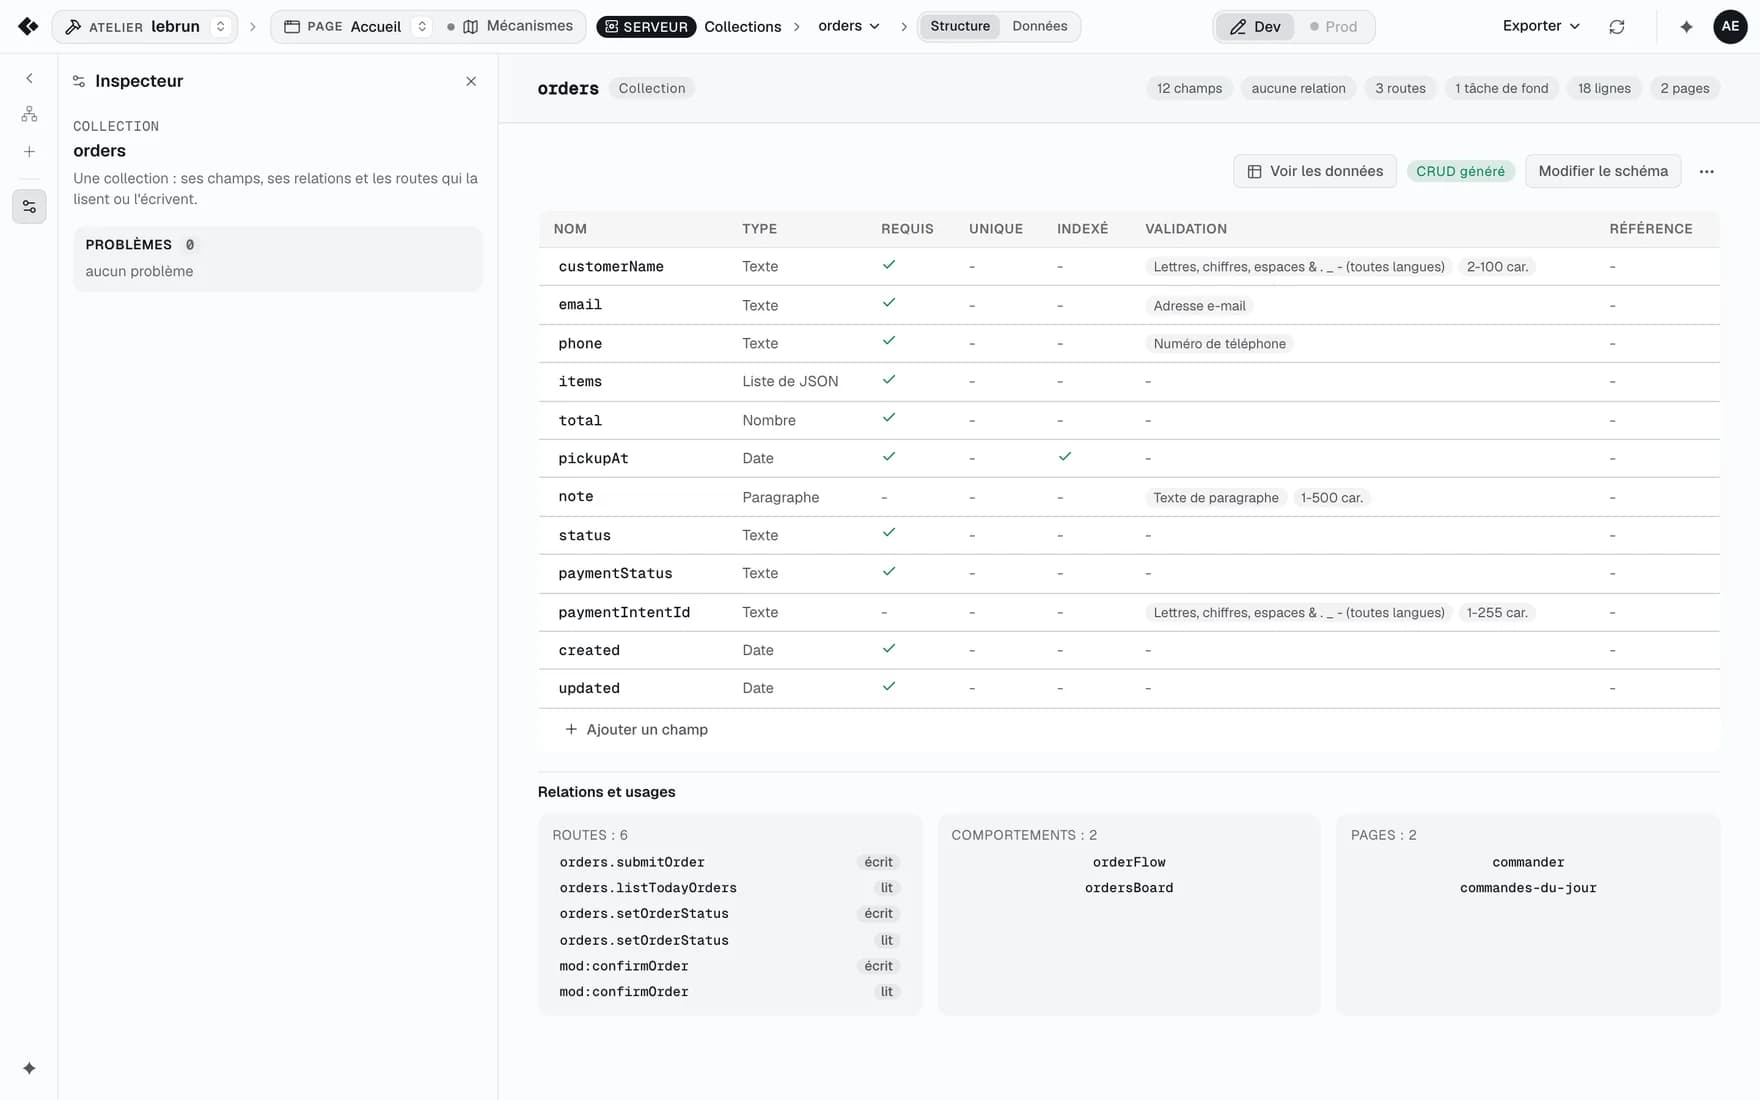
Task: Open the Page Accueil selector
Action: [x=356, y=27]
